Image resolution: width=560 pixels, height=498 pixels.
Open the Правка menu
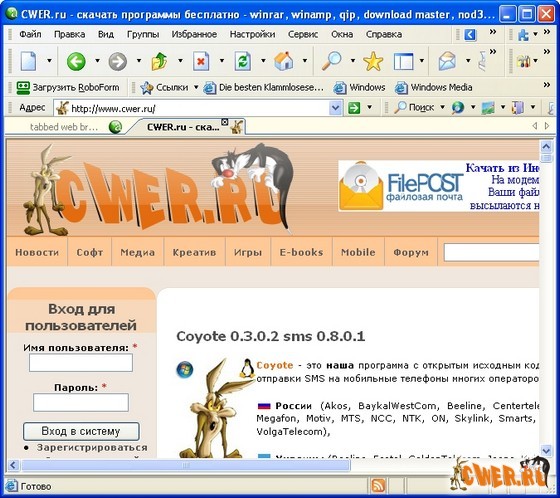69,34
